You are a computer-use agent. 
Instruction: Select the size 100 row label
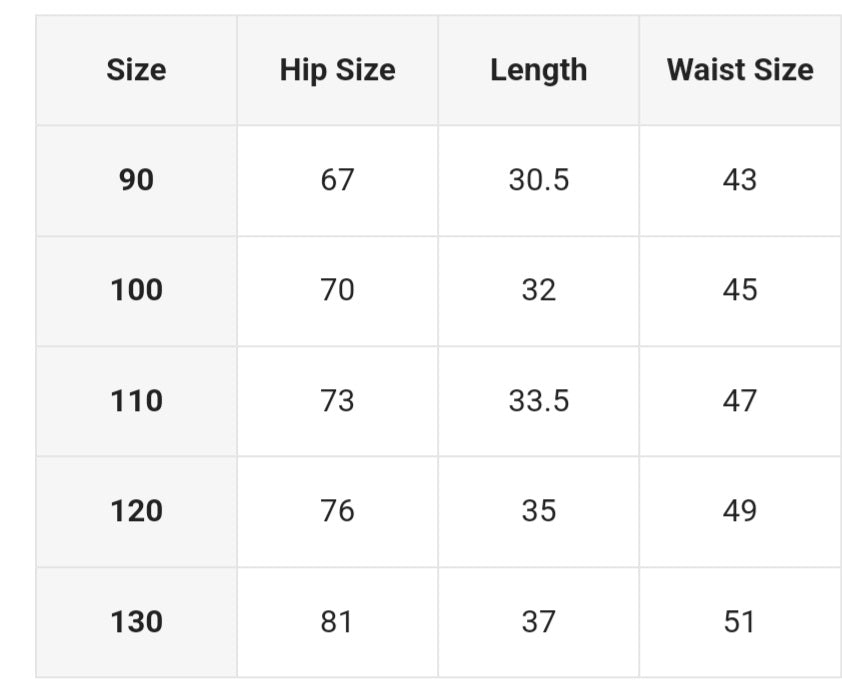tap(136, 290)
